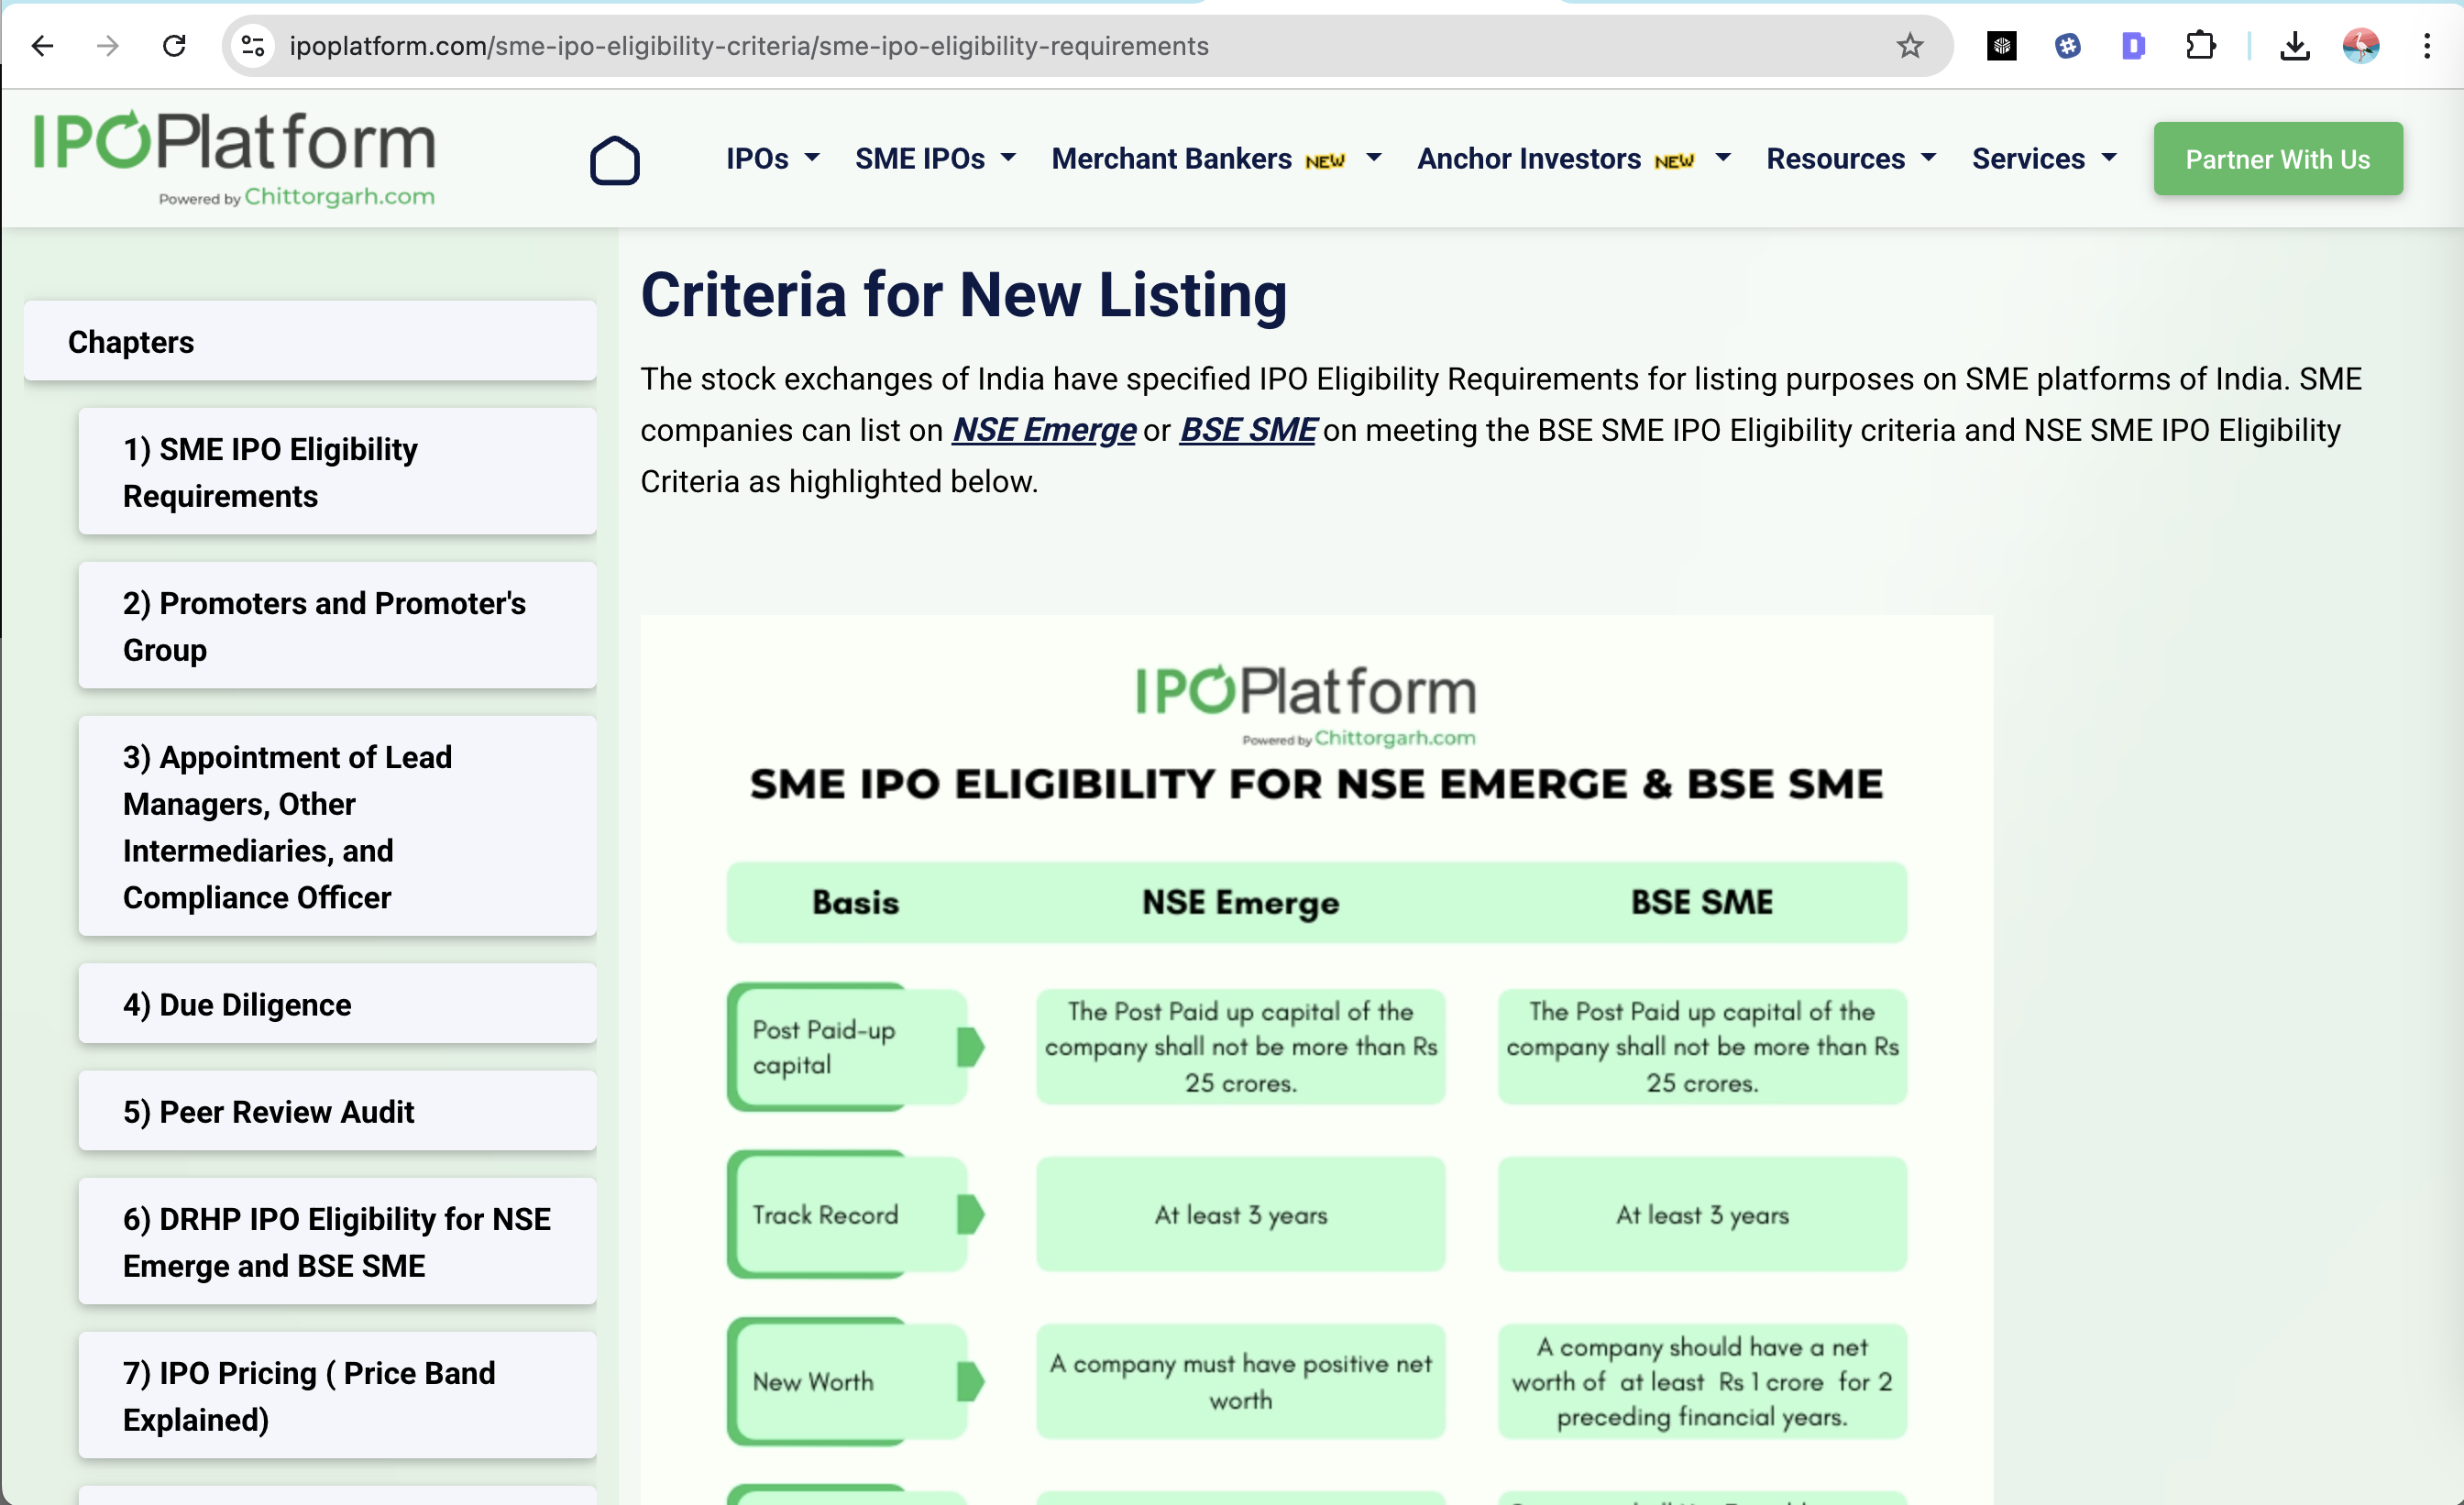Expand the SME IPOs dropdown menu
Viewport: 2464px width, 1505px height.
tap(936, 158)
